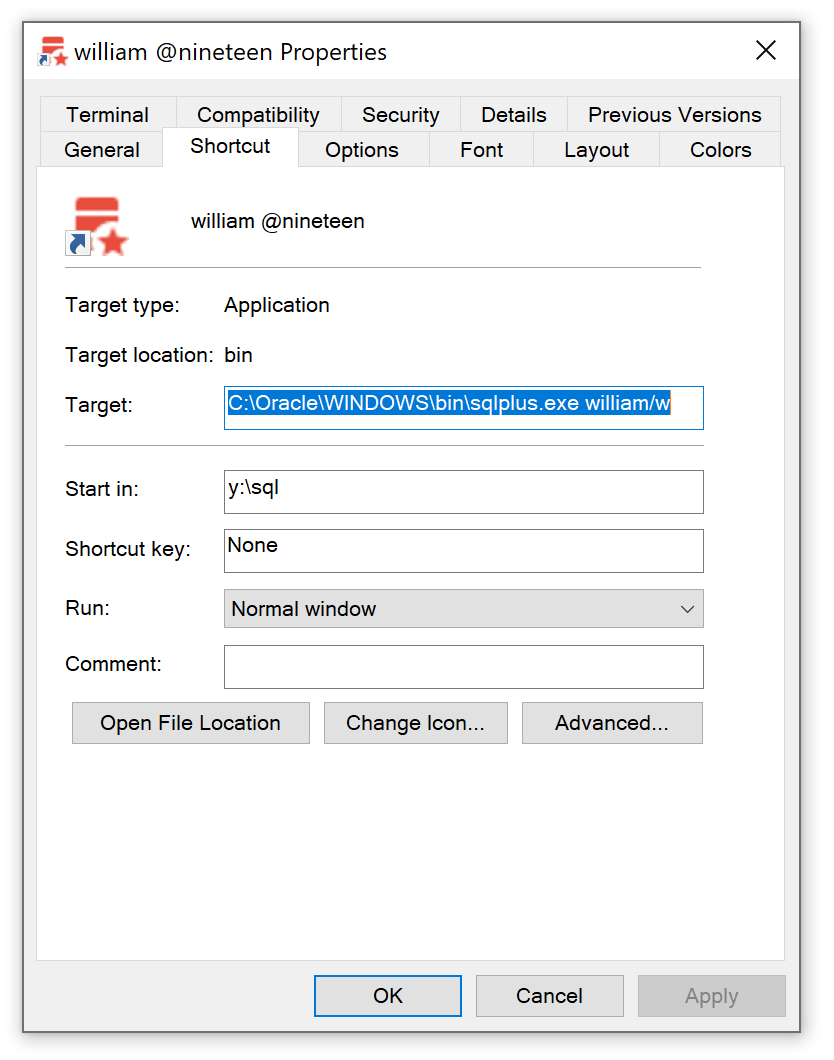Viewport: 834px width, 1060px height.
Task: Click the Start in field
Action: (x=464, y=492)
